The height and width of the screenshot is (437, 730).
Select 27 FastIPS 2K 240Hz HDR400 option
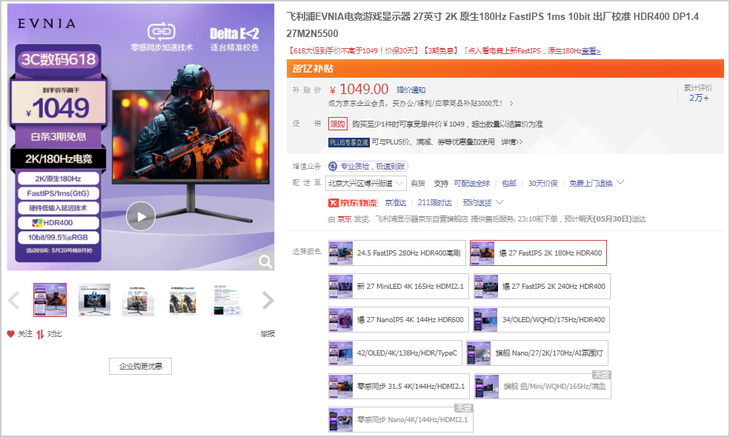(542, 286)
